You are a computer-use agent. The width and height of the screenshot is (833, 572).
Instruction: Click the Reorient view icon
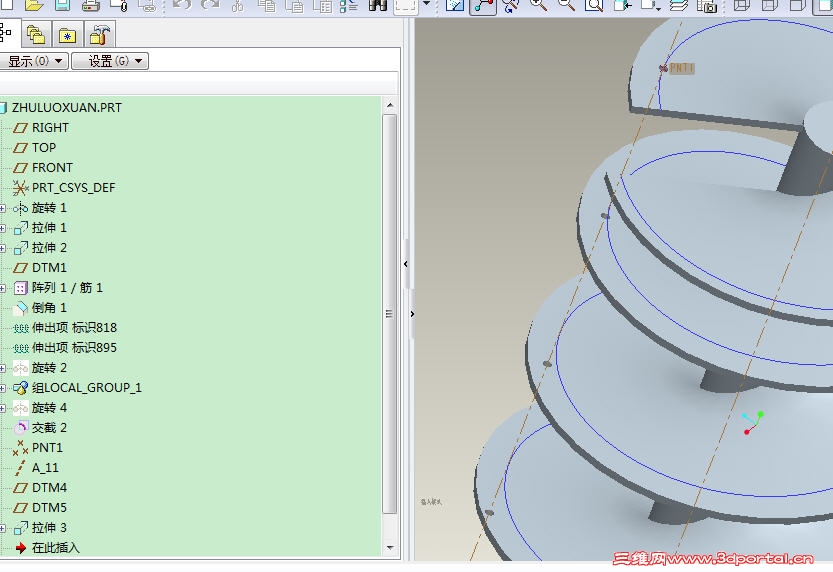622,5
